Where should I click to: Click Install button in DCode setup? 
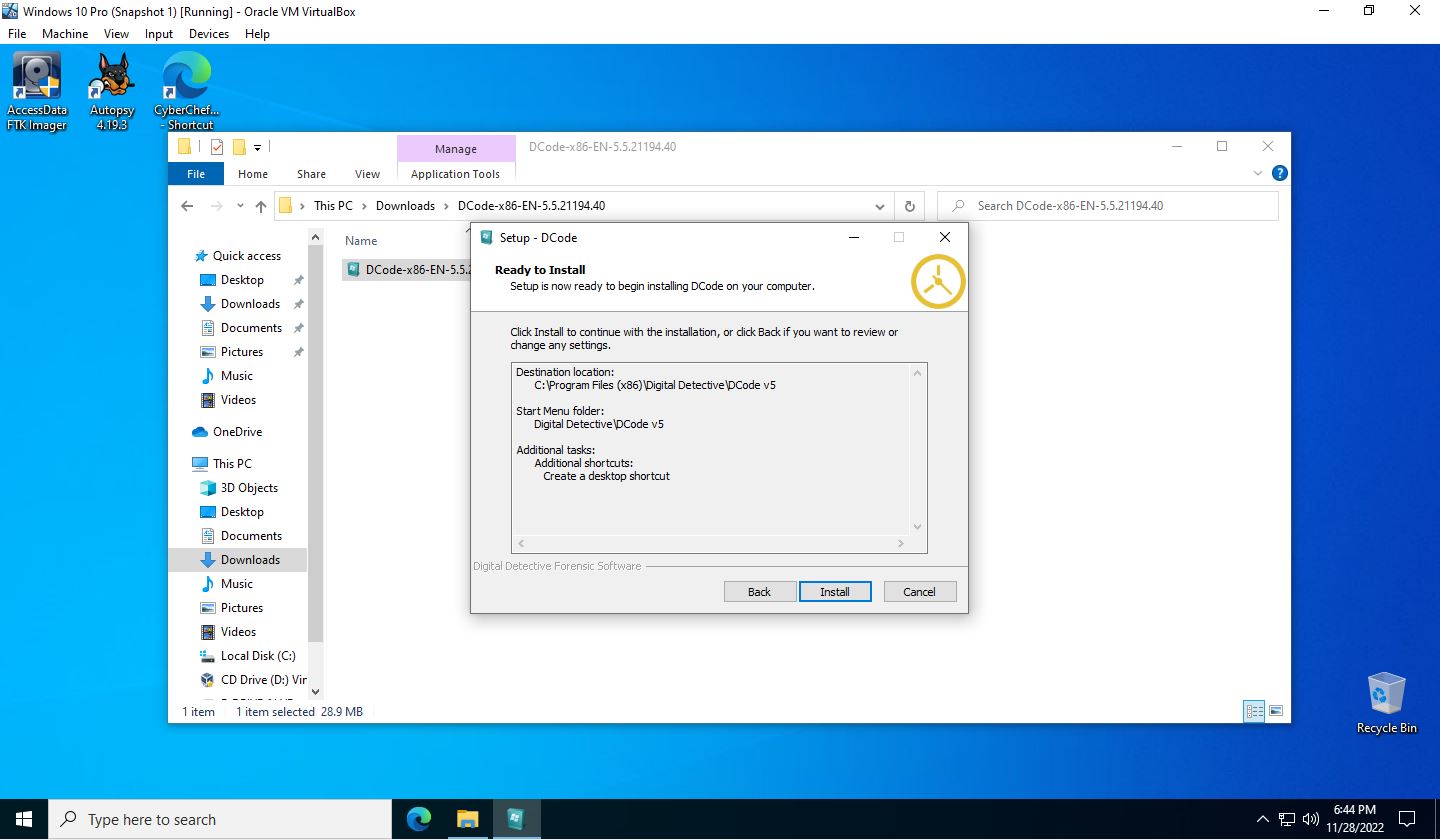pyautogui.click(x=835, y=592)
